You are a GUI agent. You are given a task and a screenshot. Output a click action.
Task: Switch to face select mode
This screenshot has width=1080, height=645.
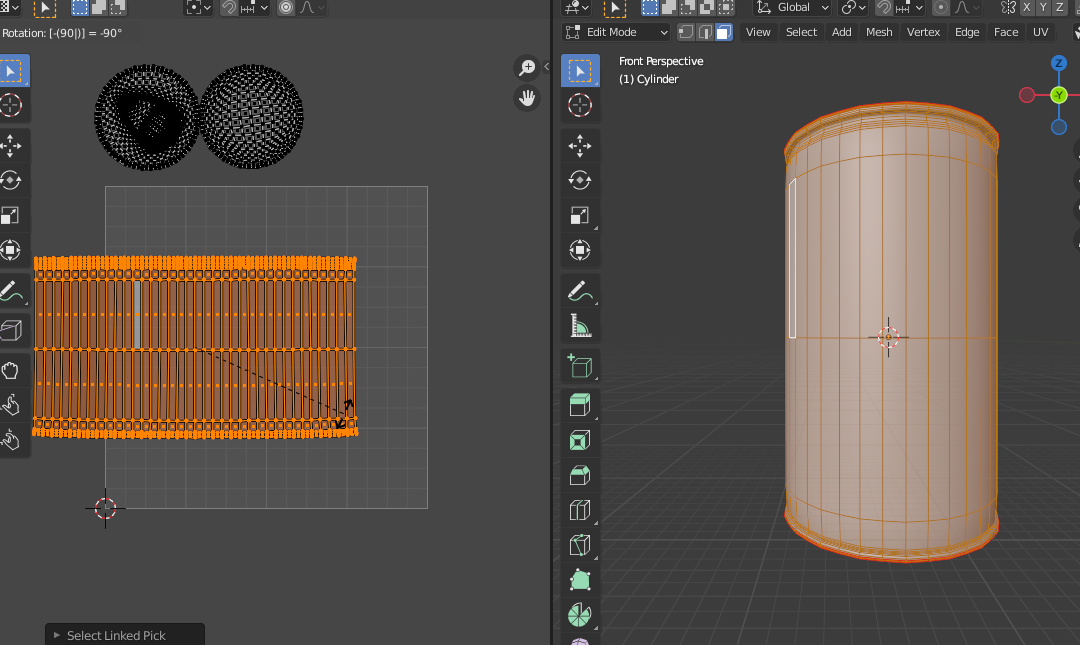pyautogui.click(x=723, y=32)
